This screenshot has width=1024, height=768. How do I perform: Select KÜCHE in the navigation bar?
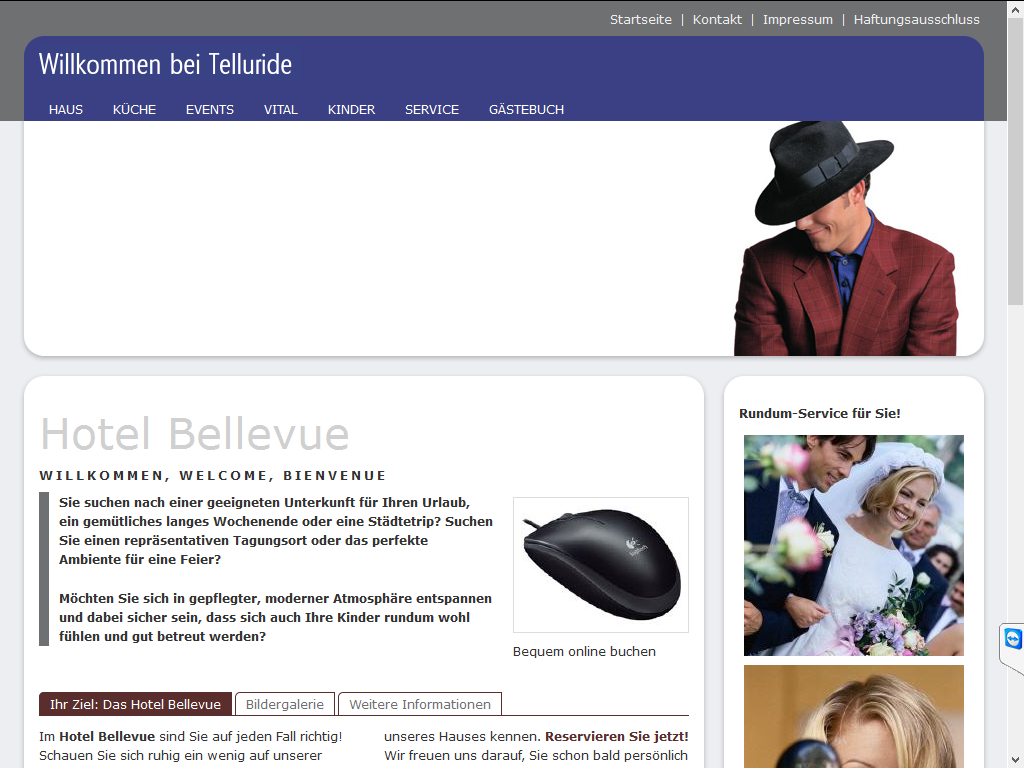click(135, 110)
